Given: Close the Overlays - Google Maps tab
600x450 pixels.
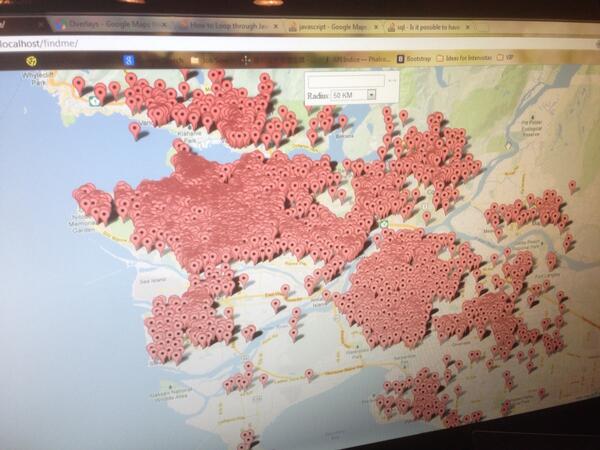Looking at the screenshot, I should coord(163,25).
